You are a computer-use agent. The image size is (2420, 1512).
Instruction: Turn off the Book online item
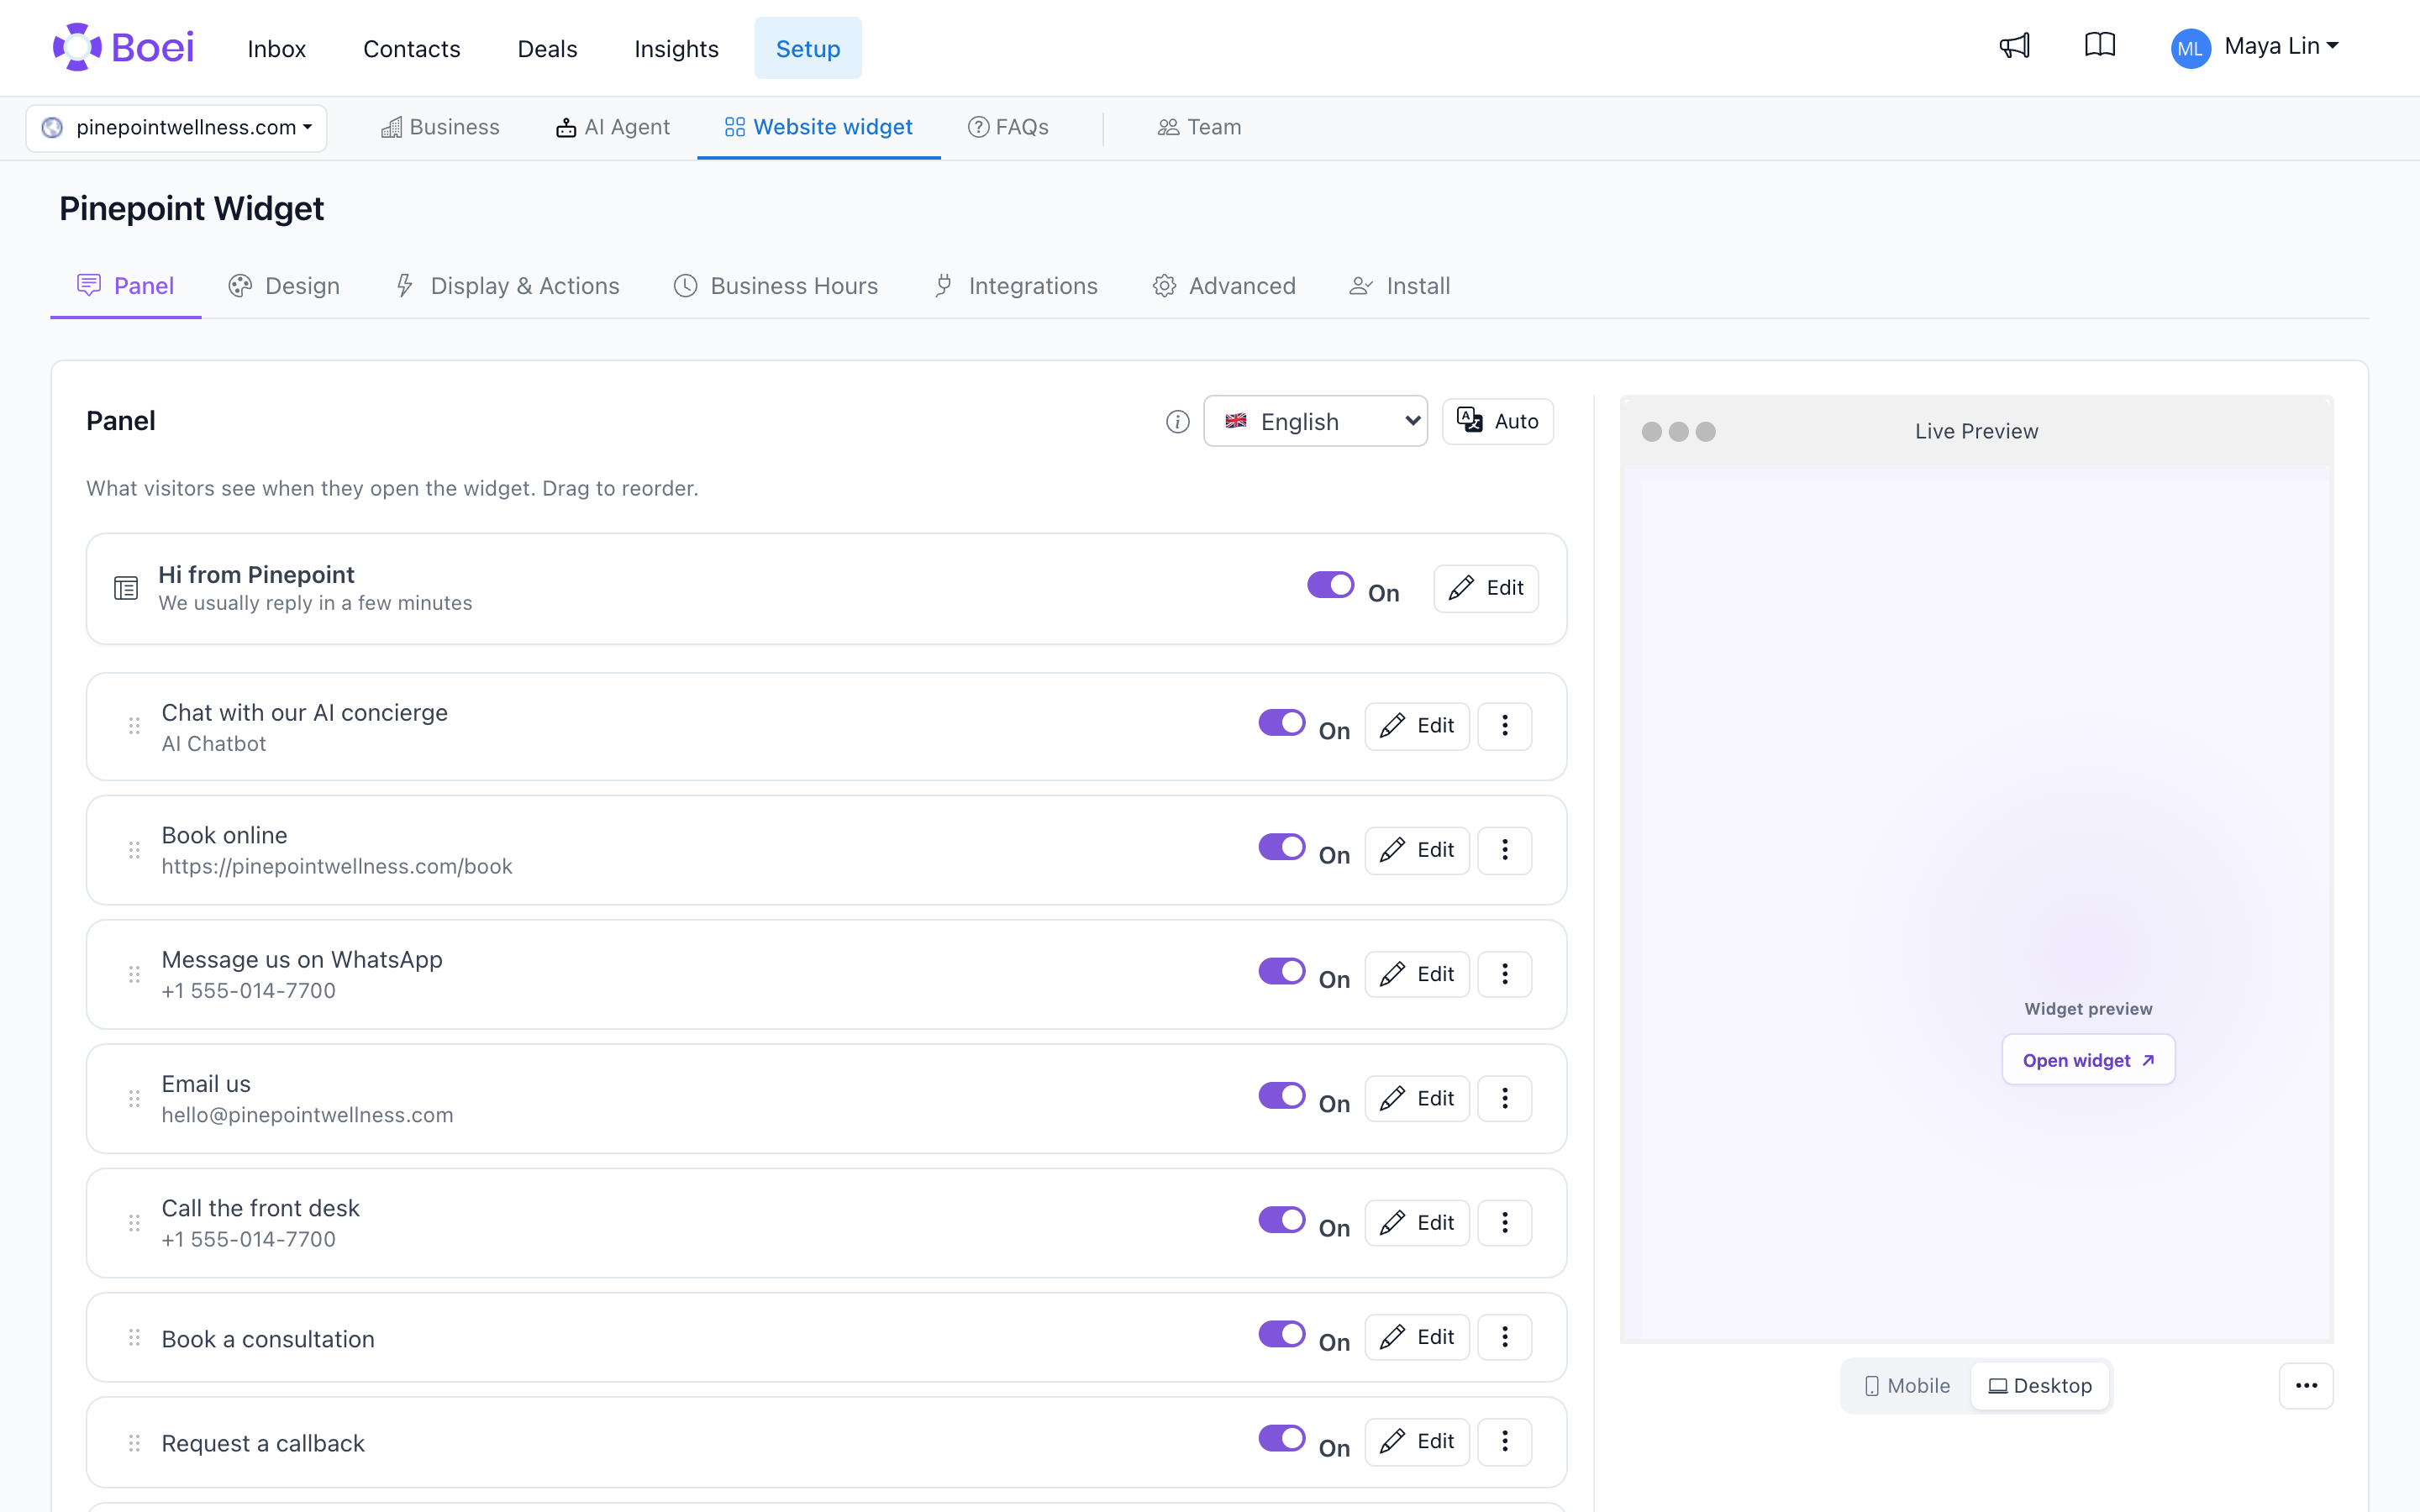coord(1281,847)
